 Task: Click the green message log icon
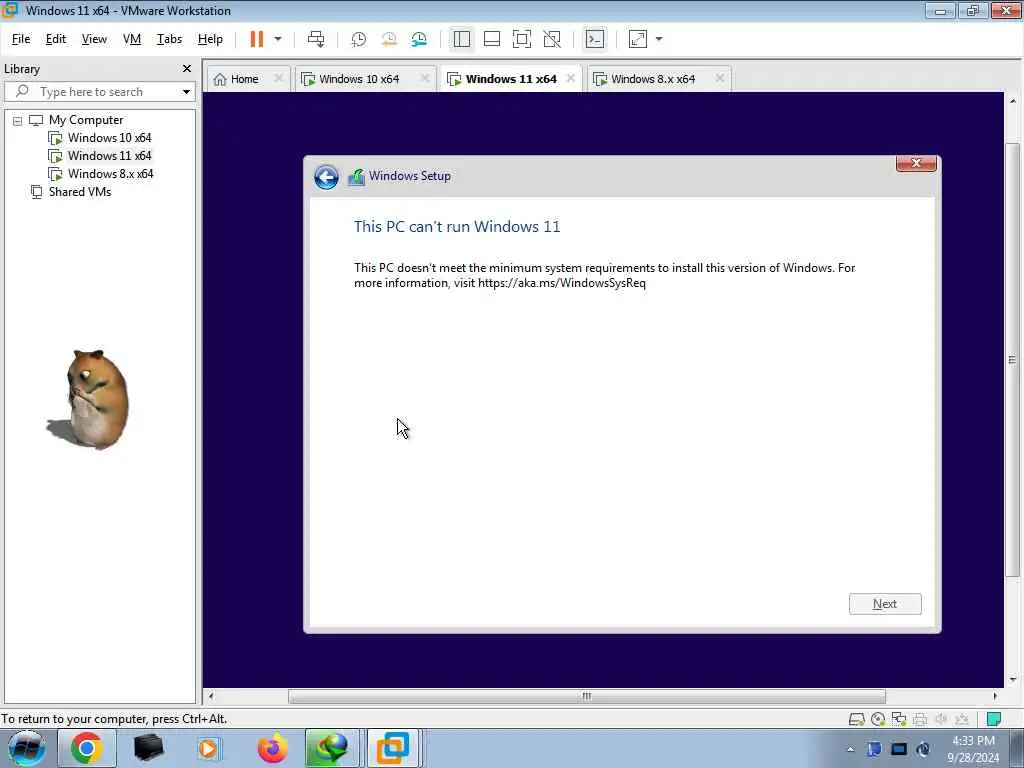(x=994, y=720)
